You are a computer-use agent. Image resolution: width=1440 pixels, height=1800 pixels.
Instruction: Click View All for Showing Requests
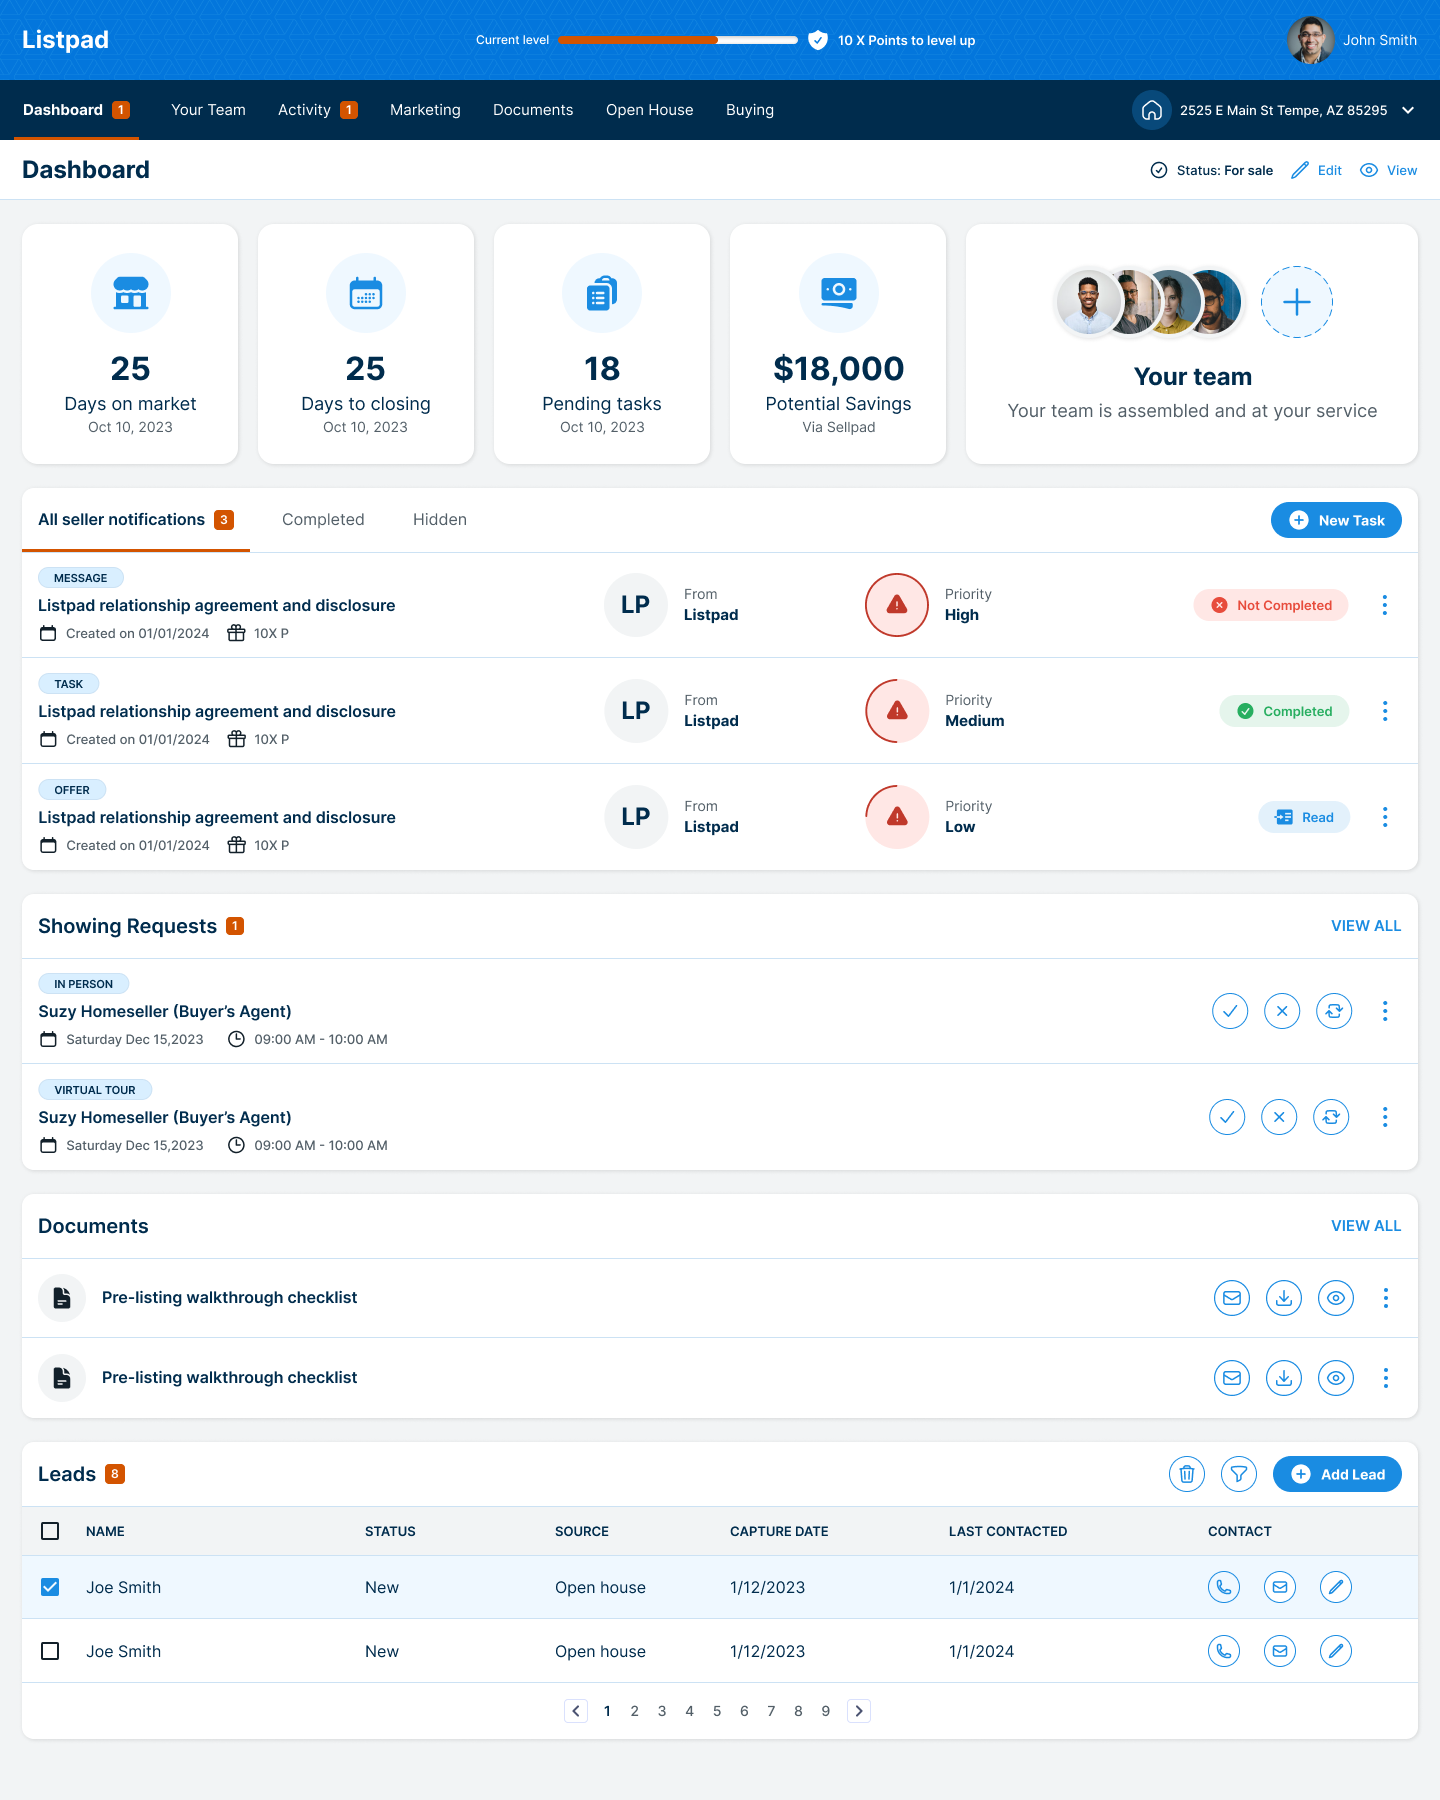tap(1366, 926)
